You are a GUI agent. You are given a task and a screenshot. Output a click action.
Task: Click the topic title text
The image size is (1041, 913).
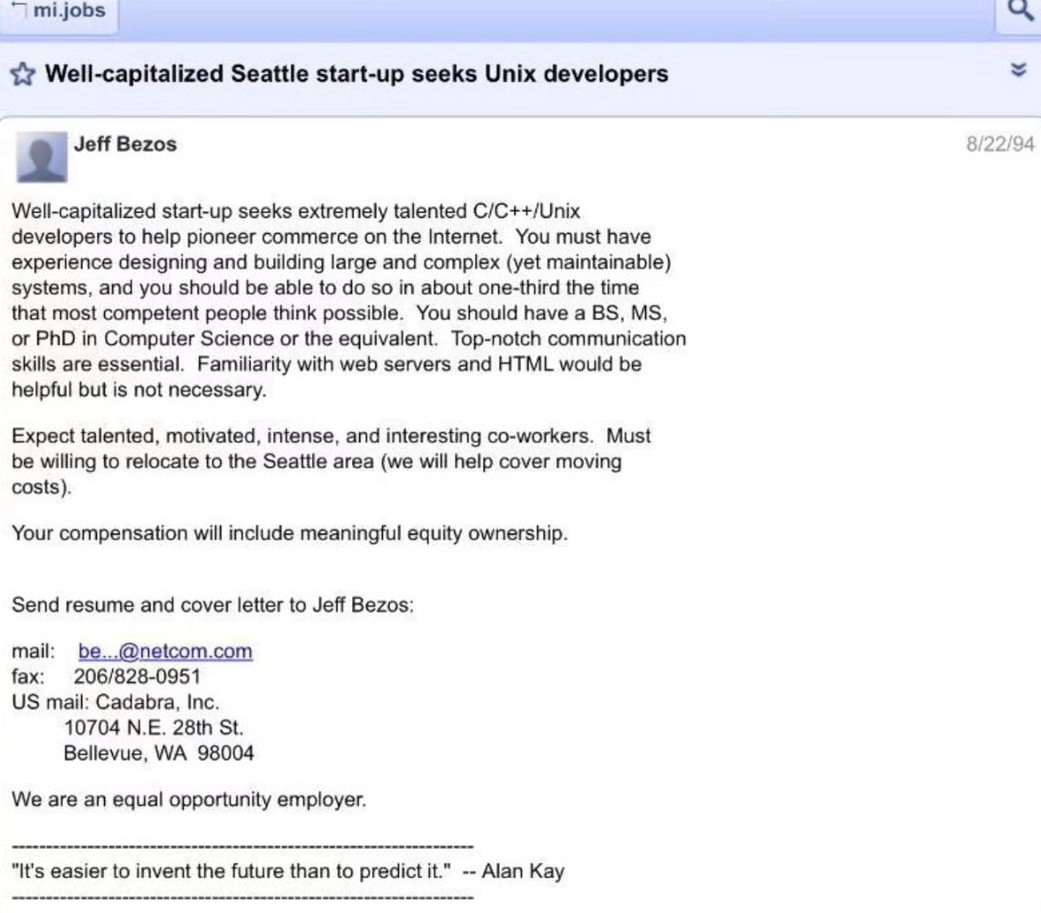357,74
